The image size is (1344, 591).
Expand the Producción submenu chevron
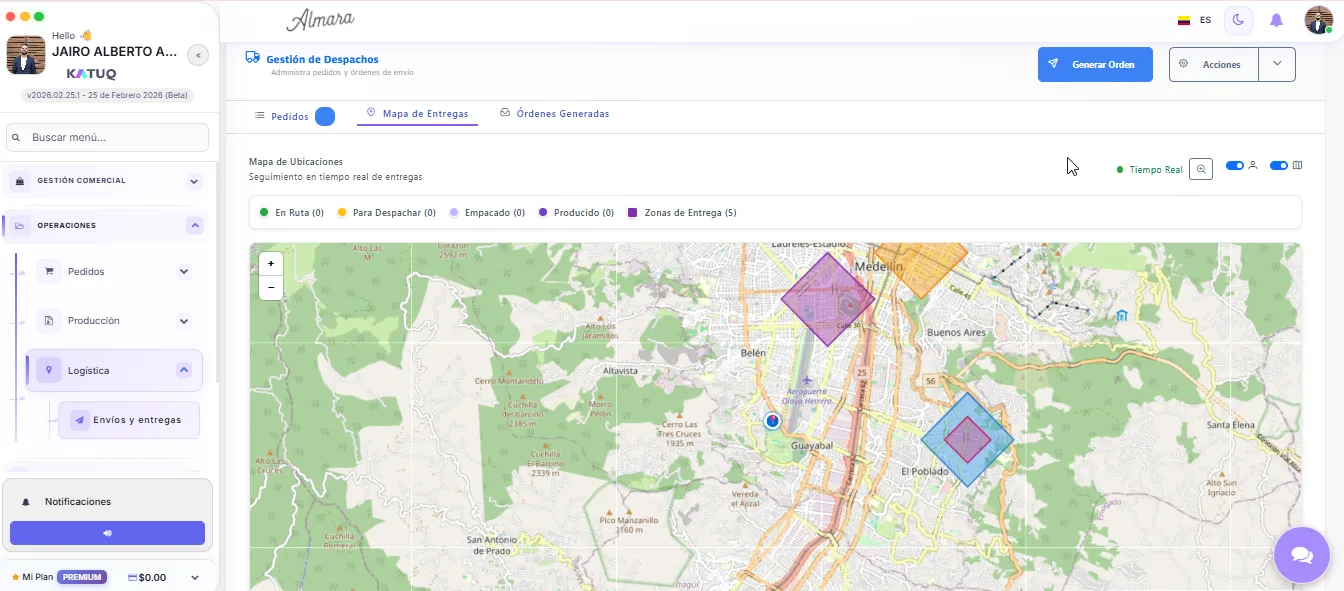(x=184, y=321)
